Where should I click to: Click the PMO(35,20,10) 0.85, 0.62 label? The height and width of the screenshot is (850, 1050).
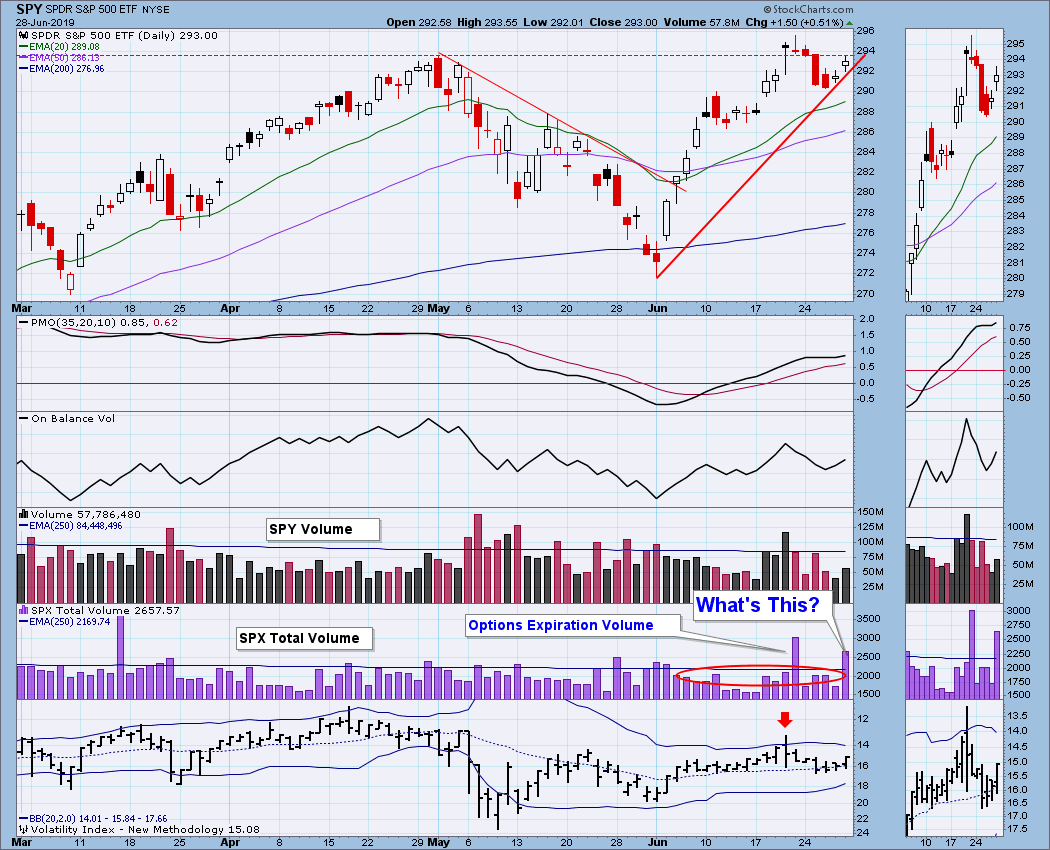[104, 323]
